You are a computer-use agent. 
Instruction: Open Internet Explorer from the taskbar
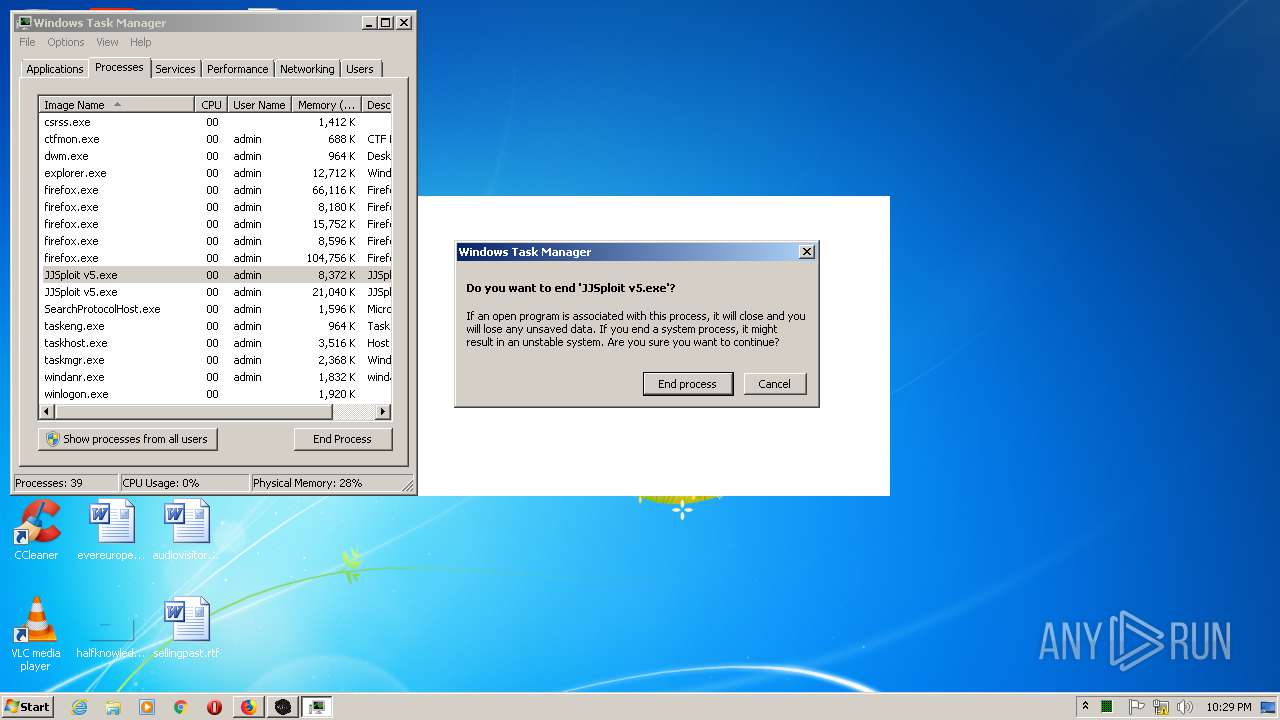pos(80,707)
